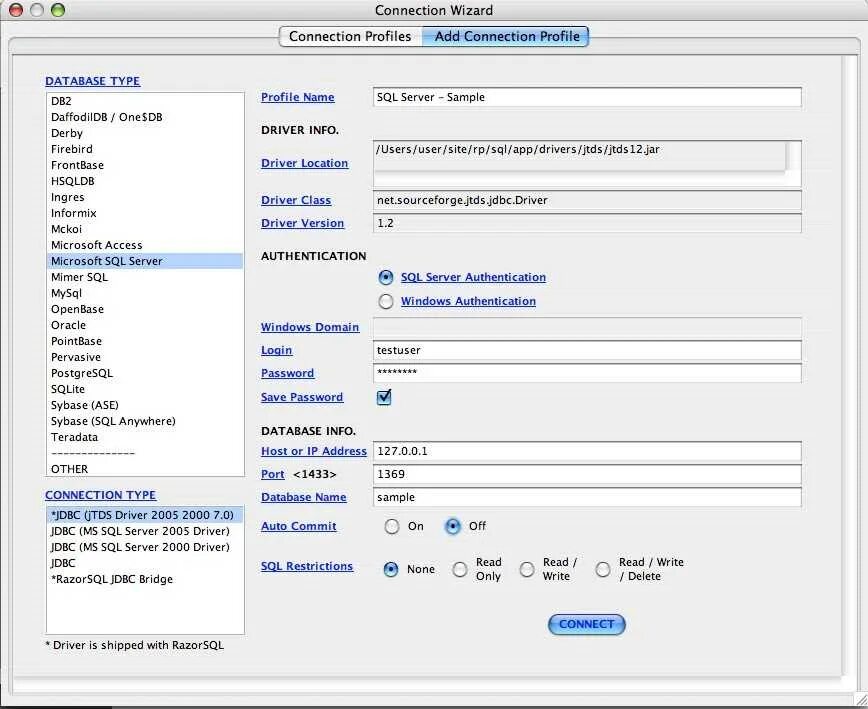Click the Windows Domain field
The width and height of the screenshot is (868, 709).
587,328
